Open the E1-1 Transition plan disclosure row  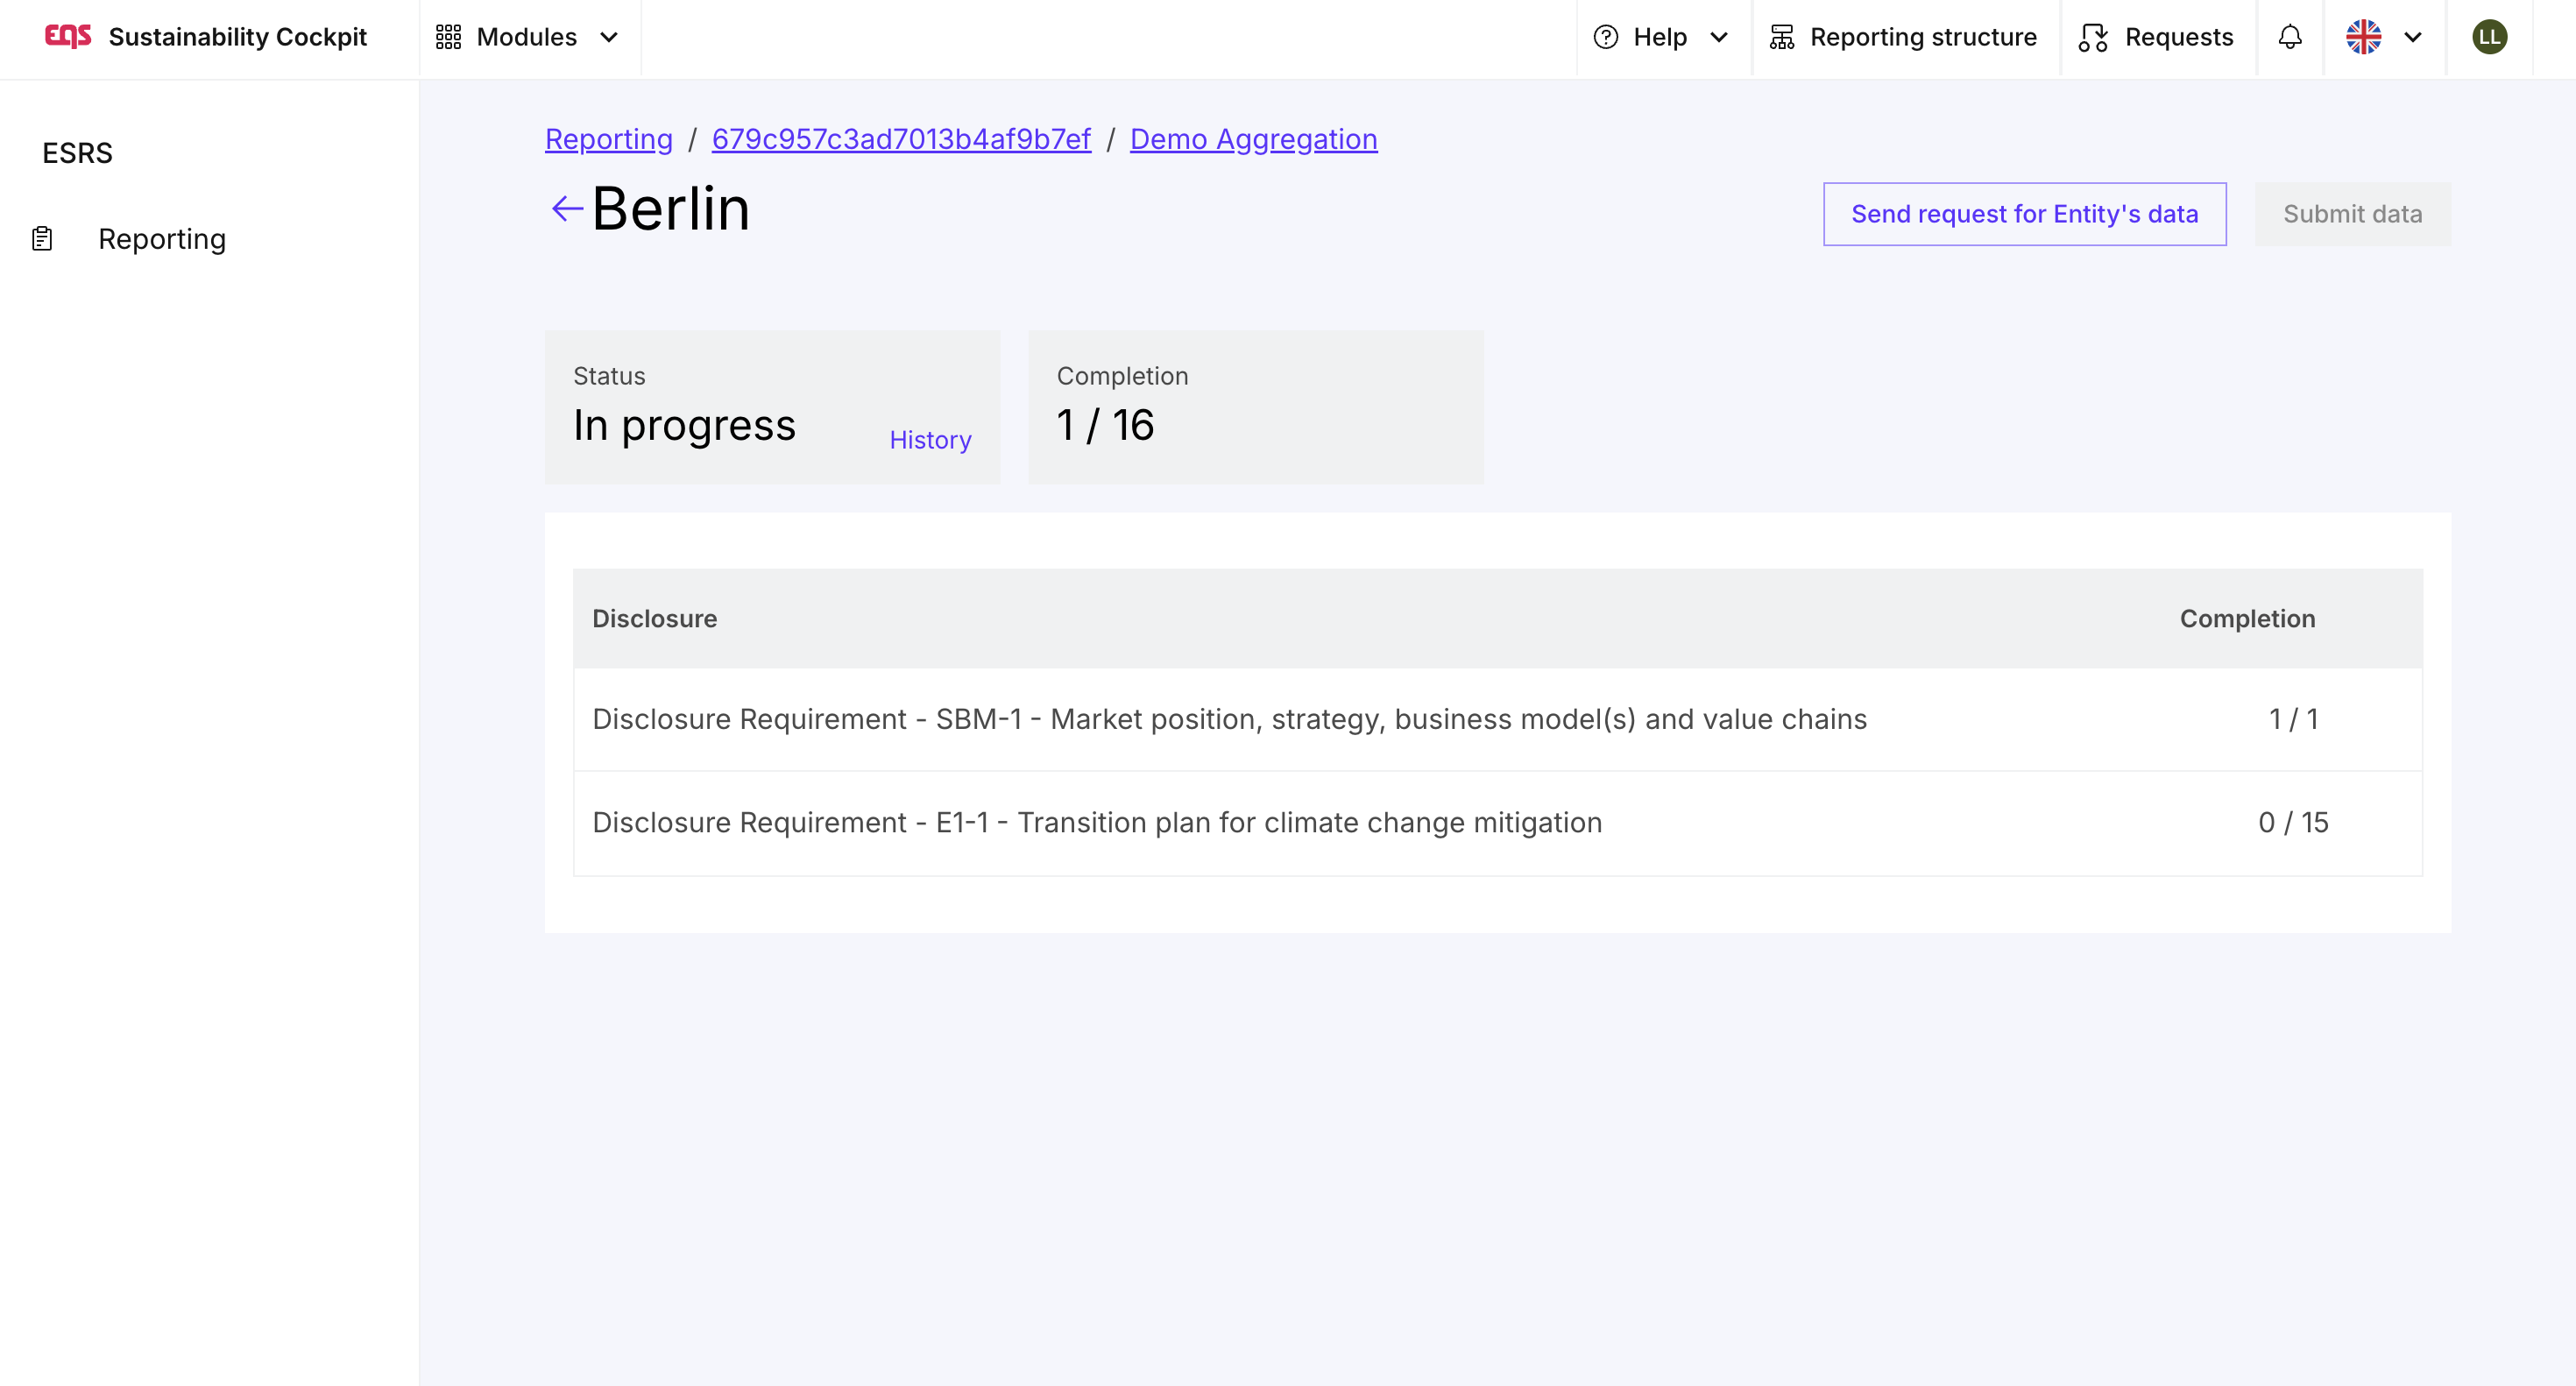[x=1097, y=822]
